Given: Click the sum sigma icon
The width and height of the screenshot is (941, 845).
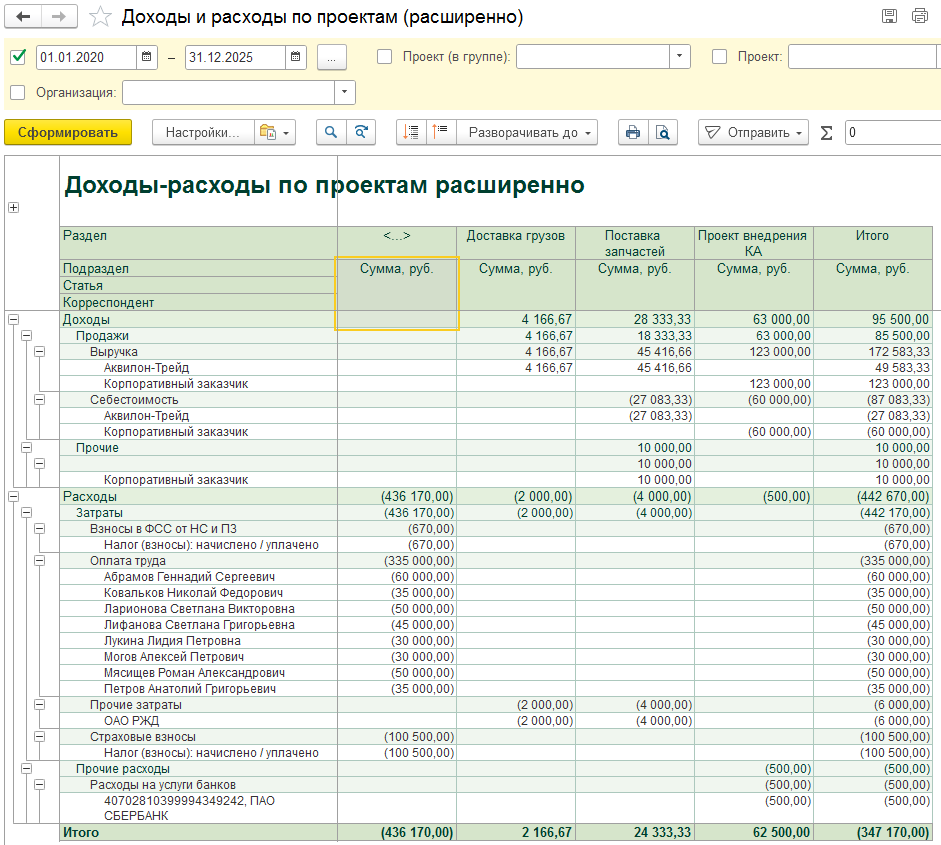Looking at the screenshot, I should click(826, 133).
